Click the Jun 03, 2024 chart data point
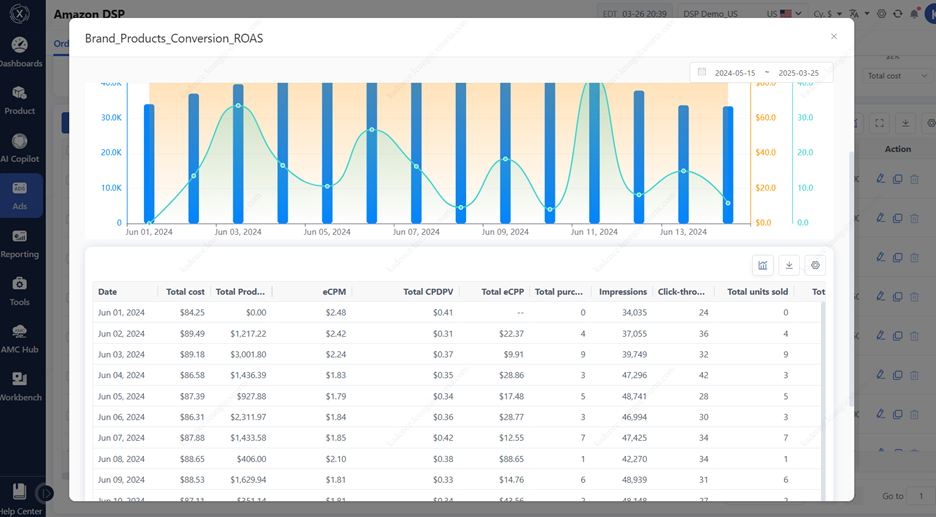Viewport: 936px width, 517px height. 238,106
